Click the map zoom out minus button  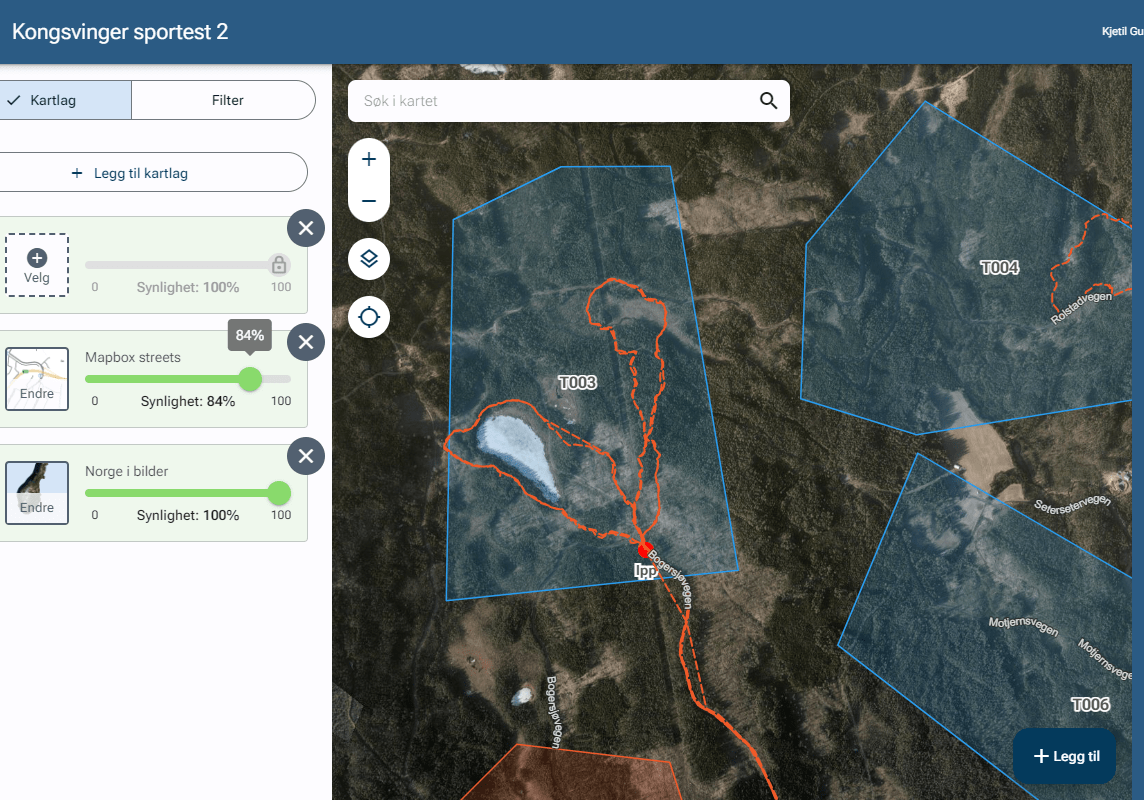pyautogui.click(x=369, y=201)
